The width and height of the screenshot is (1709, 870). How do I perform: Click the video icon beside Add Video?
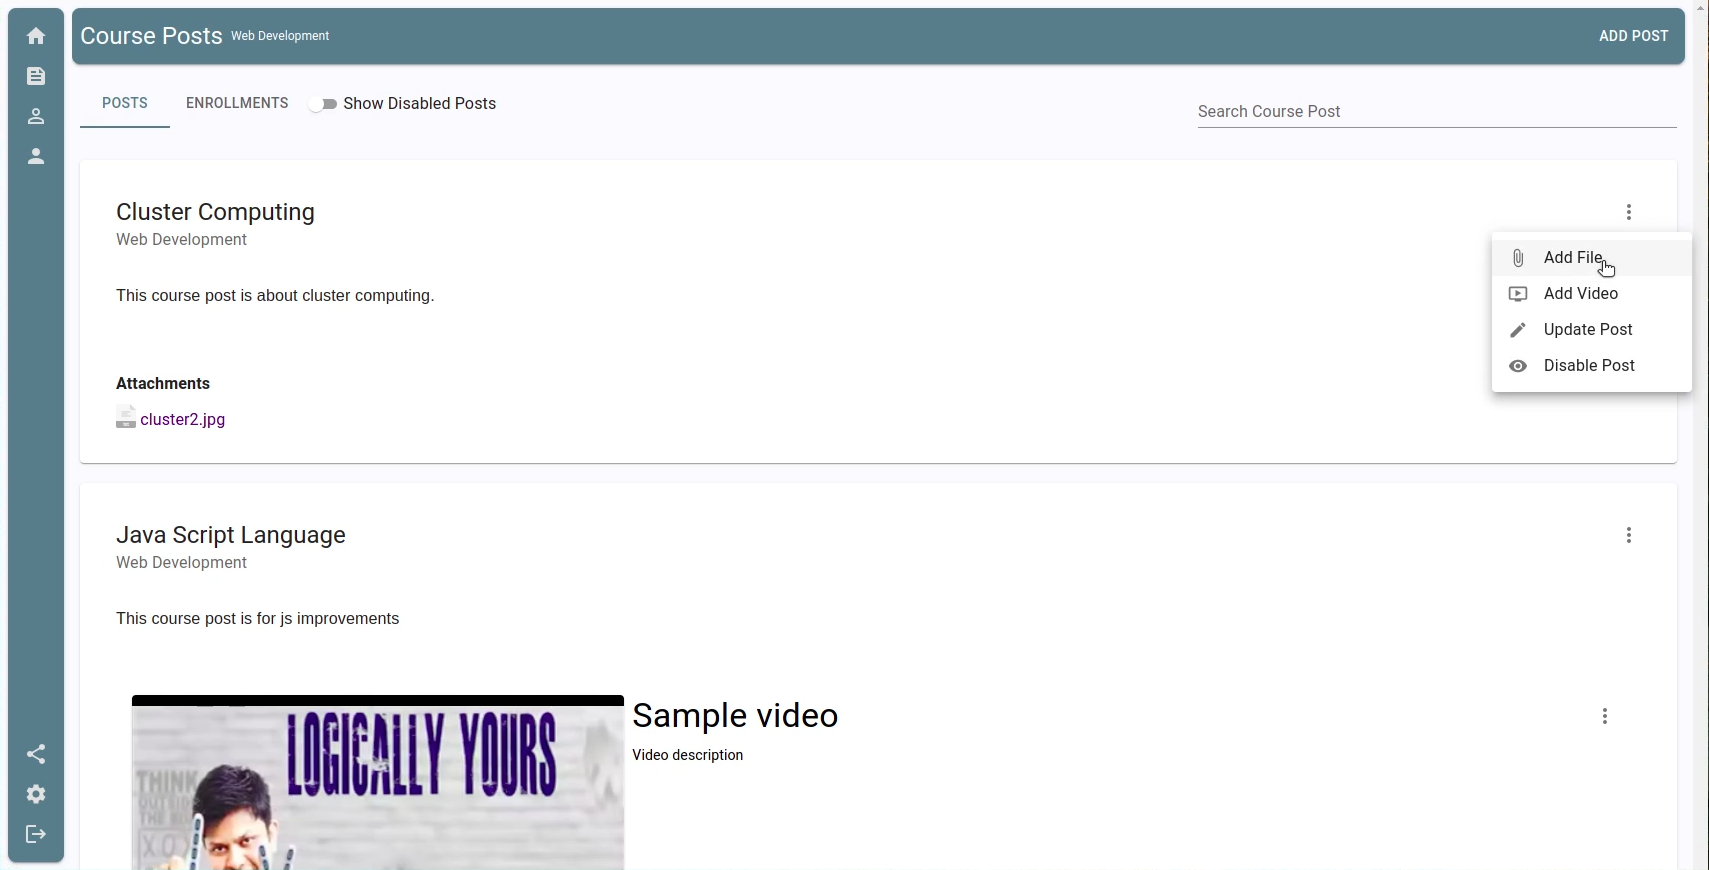coord(1518,294)
